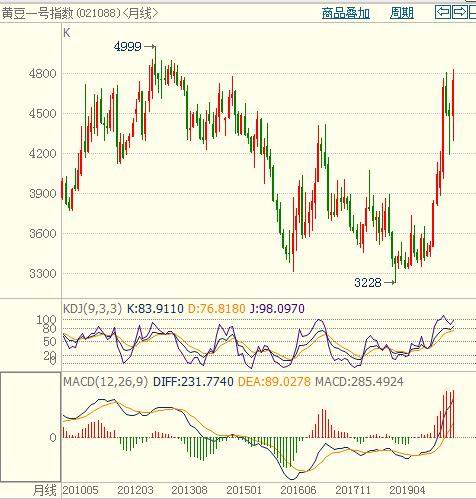The height and width of the screenshot is (499, 476).
Task: Click the K label in price pane
Action: [67, 33]
